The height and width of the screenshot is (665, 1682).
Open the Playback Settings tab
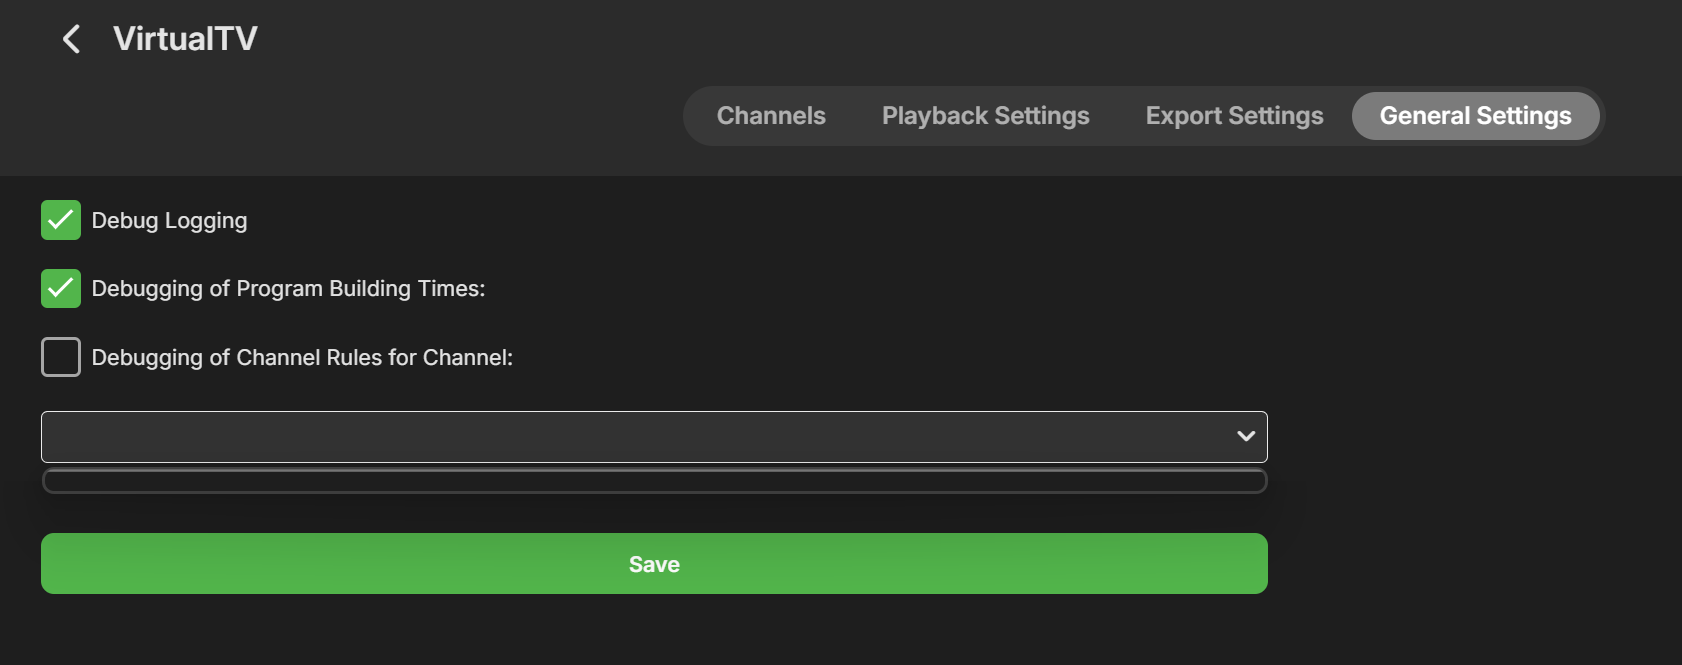[985, 116]
